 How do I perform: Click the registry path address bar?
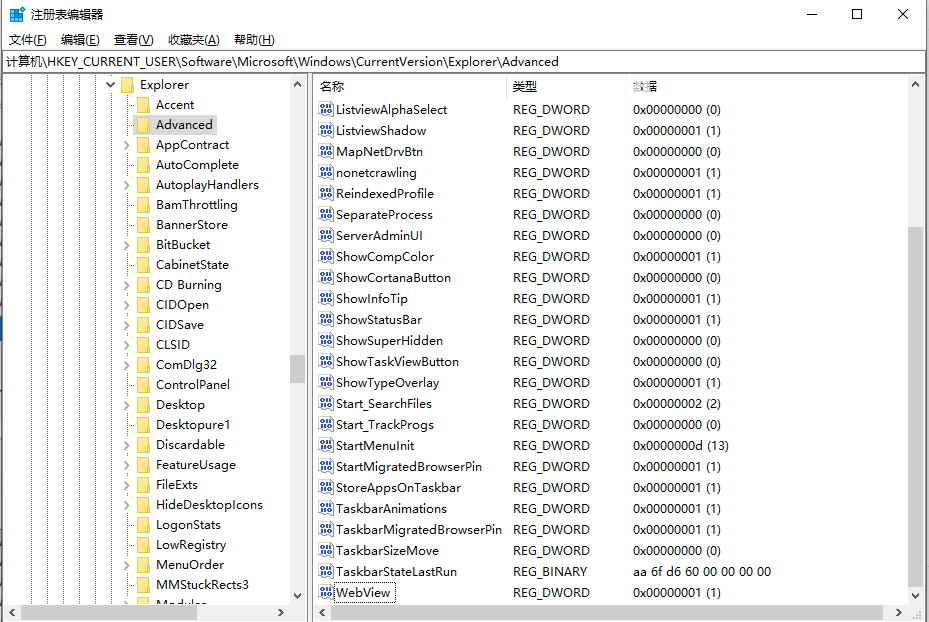click(x=464, y=62)
